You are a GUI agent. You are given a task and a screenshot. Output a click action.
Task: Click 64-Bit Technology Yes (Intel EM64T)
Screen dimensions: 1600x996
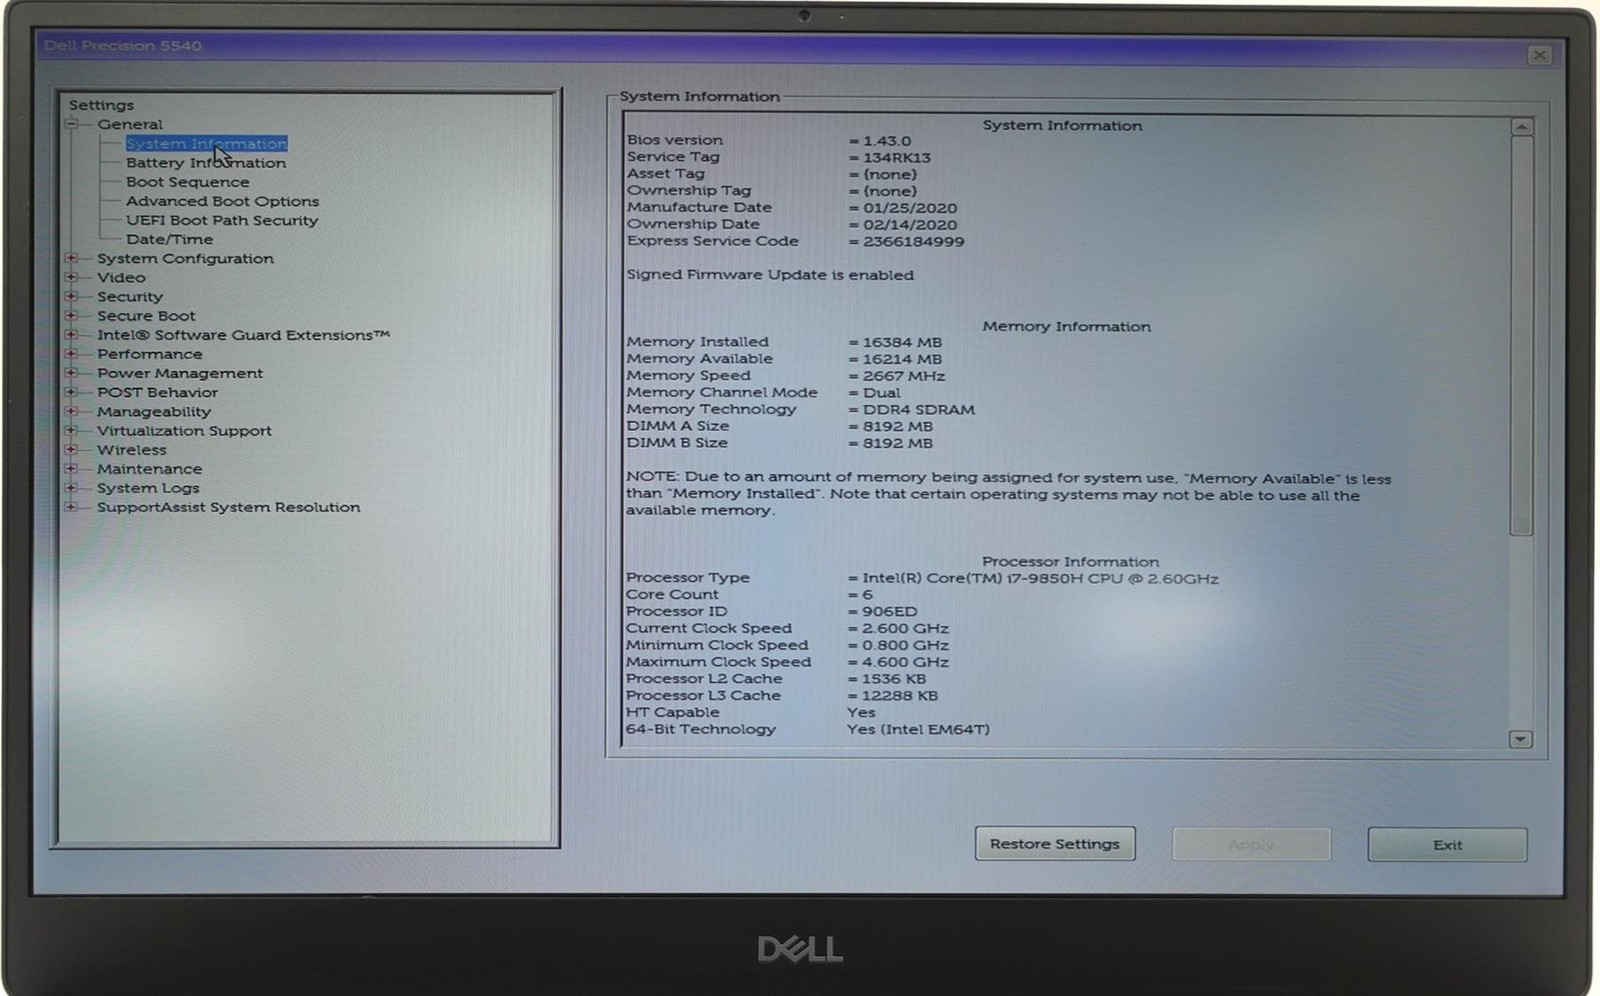click(x=918, y=730)
